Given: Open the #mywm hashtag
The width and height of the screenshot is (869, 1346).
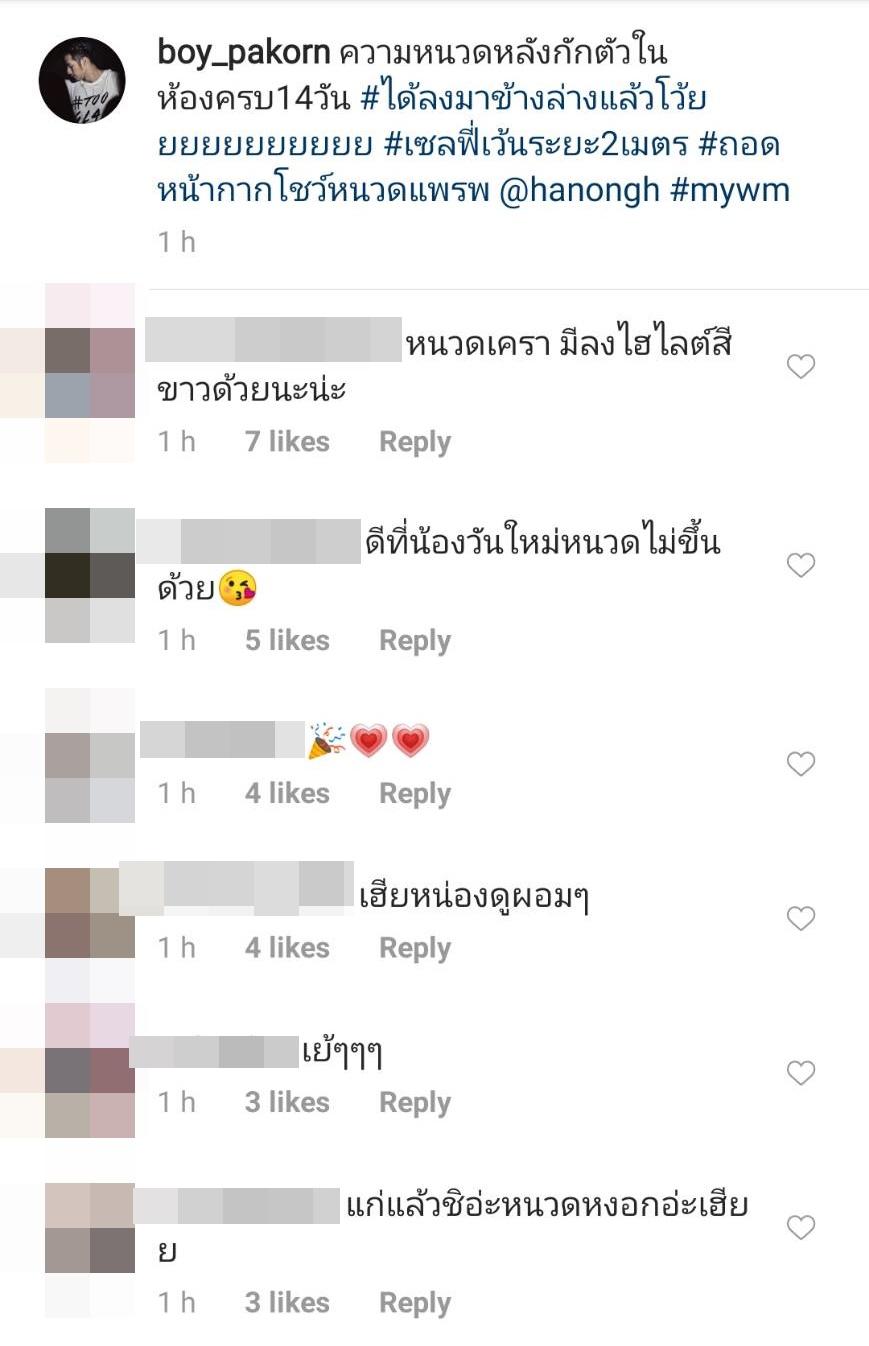Looking at the screenshot, I should point(730,191).
